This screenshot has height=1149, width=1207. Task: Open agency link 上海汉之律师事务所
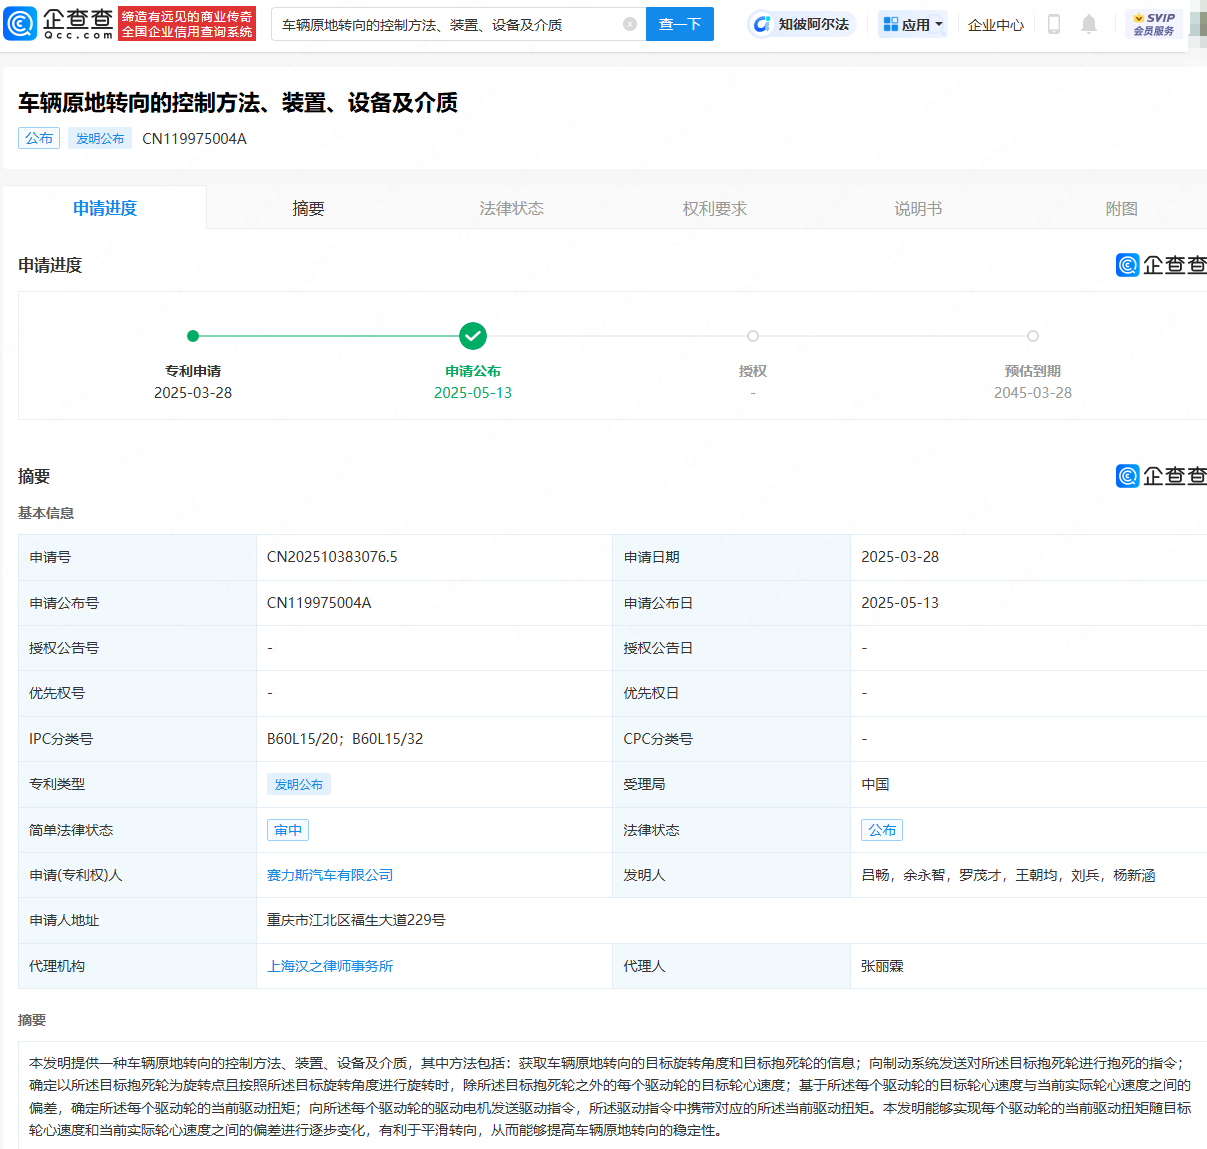pos(330,966)
